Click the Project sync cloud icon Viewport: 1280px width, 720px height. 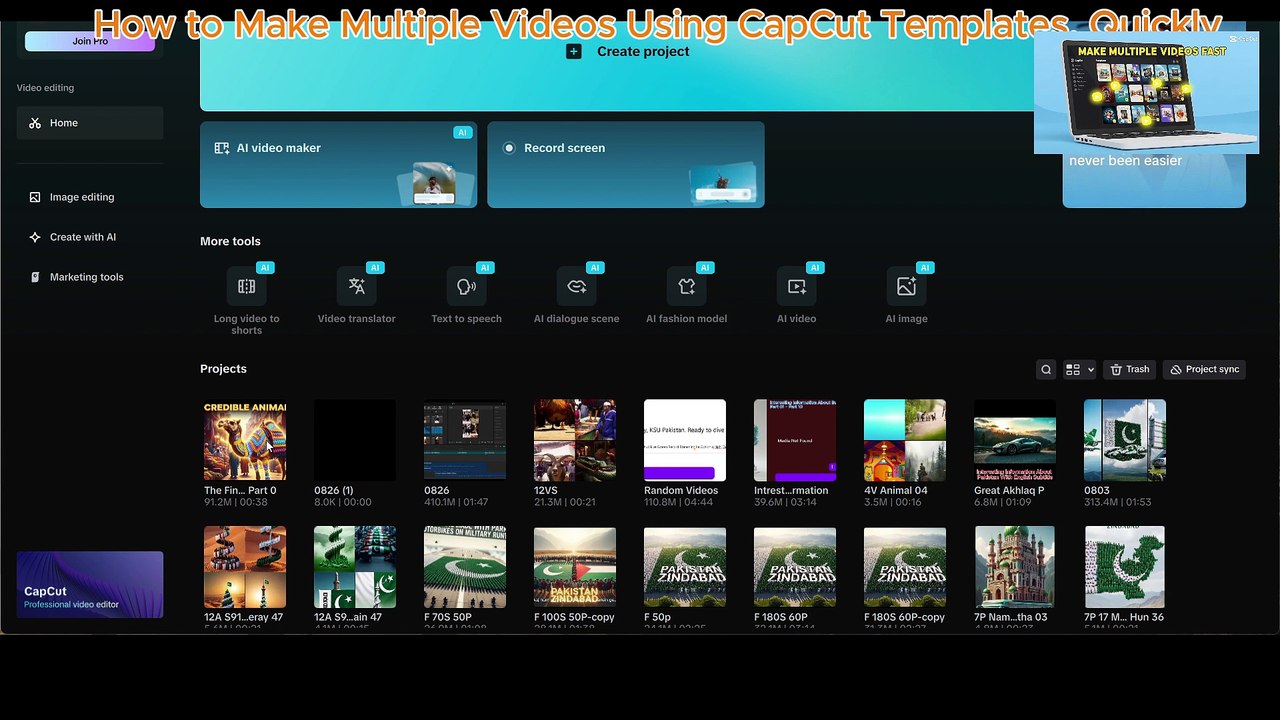[x=1176, y=369]
